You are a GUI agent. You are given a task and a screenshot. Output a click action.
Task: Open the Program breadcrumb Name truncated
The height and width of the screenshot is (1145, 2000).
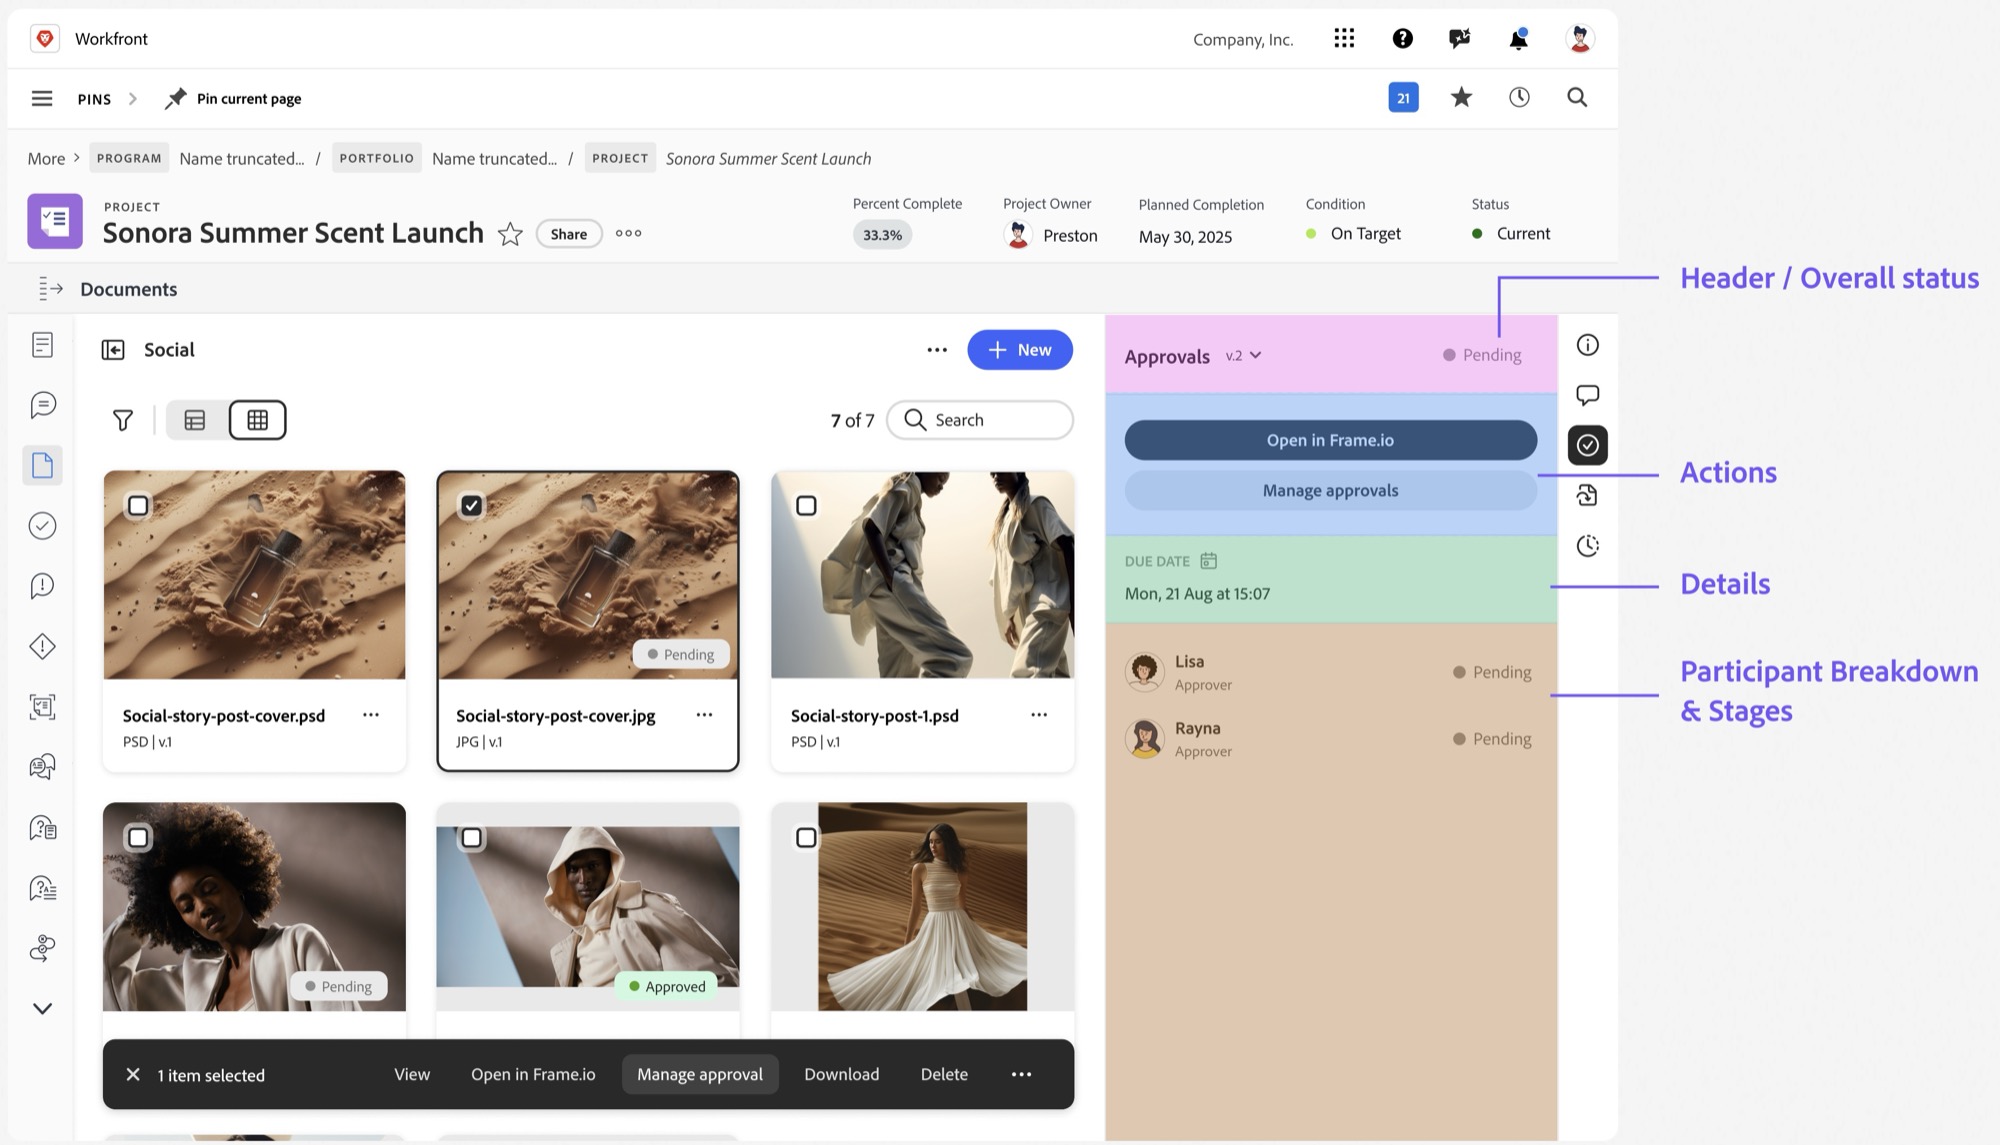click(242, 158)
